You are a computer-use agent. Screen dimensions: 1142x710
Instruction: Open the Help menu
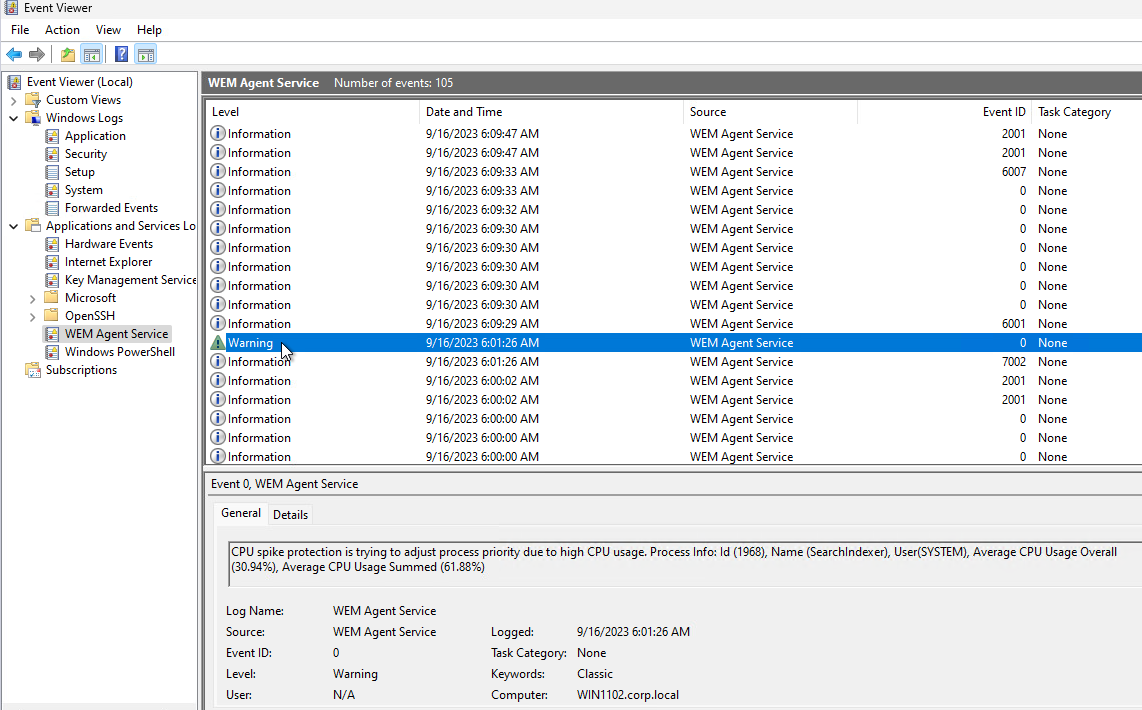tap(149, 30)
